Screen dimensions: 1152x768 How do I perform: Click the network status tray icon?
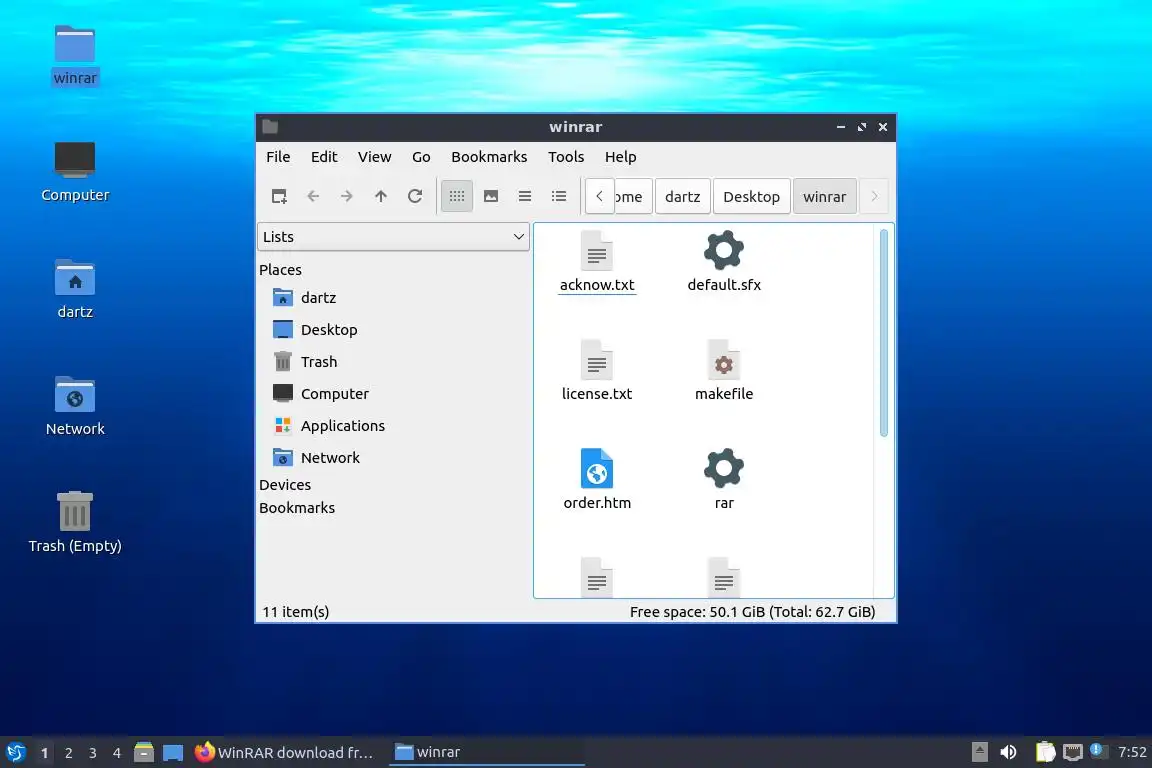pos(1073,752)
